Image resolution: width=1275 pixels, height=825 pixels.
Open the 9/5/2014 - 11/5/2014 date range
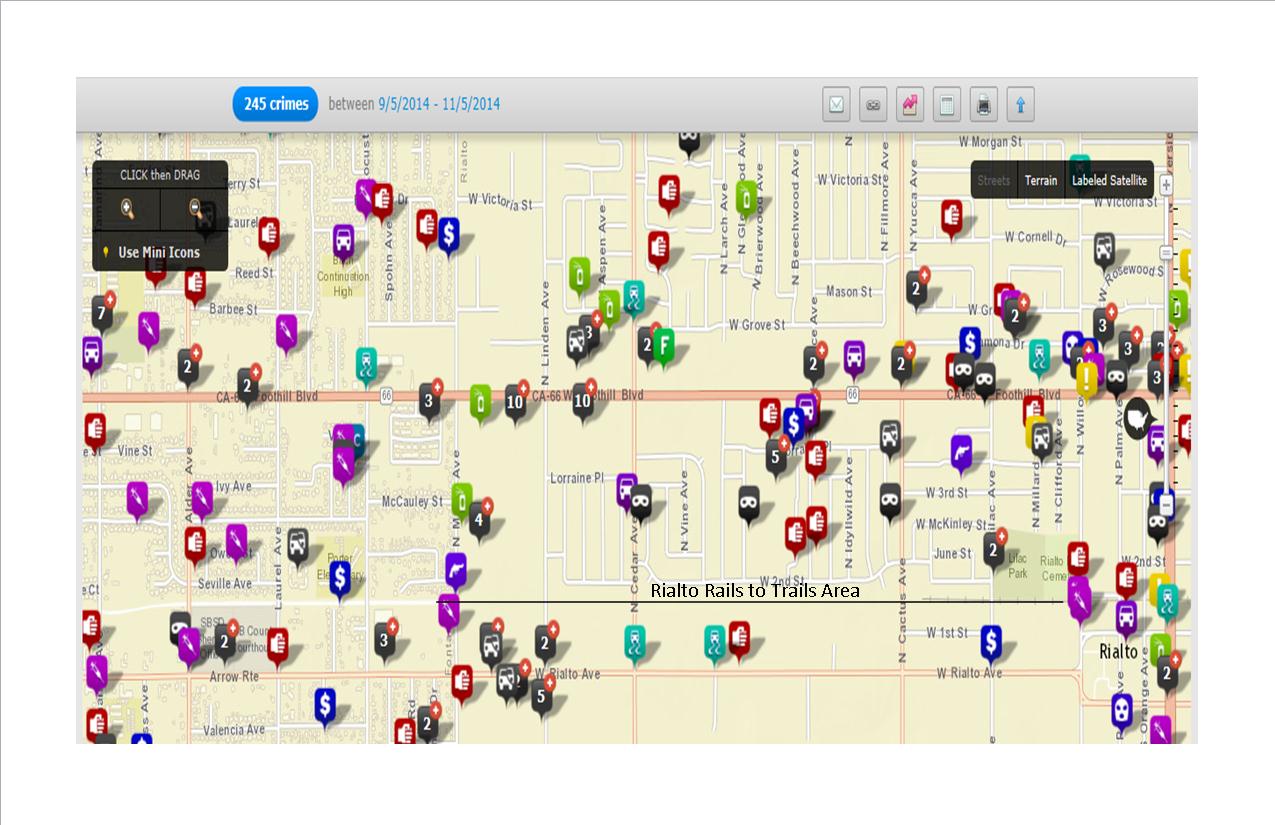tap(439, 104)
